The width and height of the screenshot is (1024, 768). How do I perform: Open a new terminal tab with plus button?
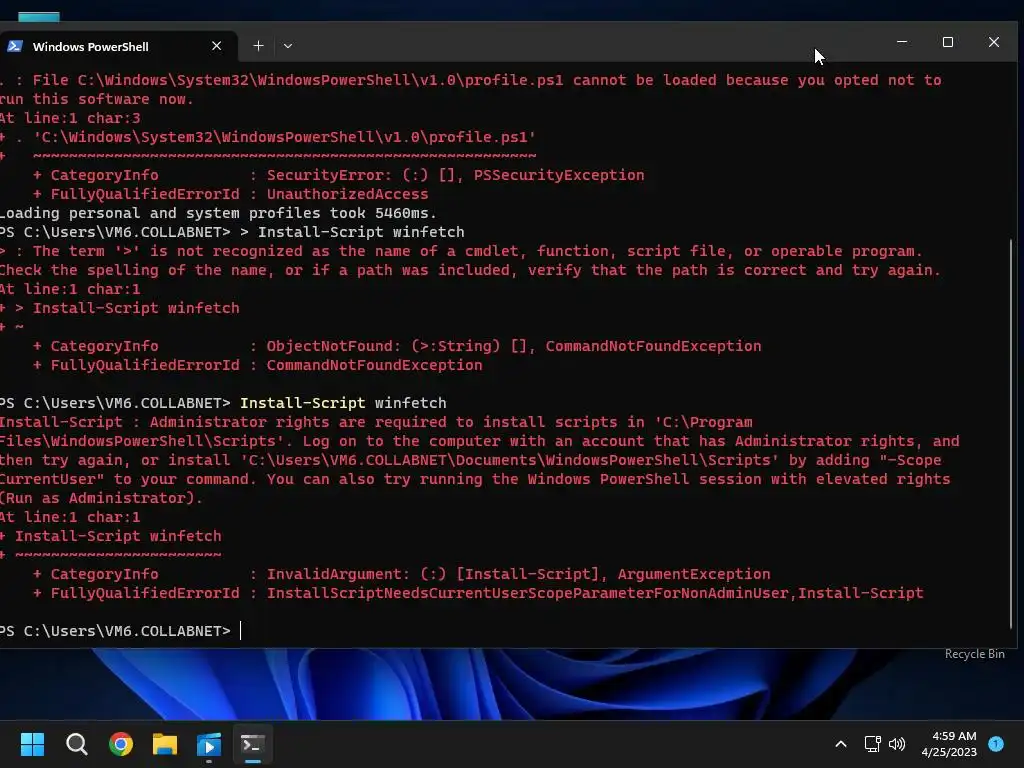[259, 46]
